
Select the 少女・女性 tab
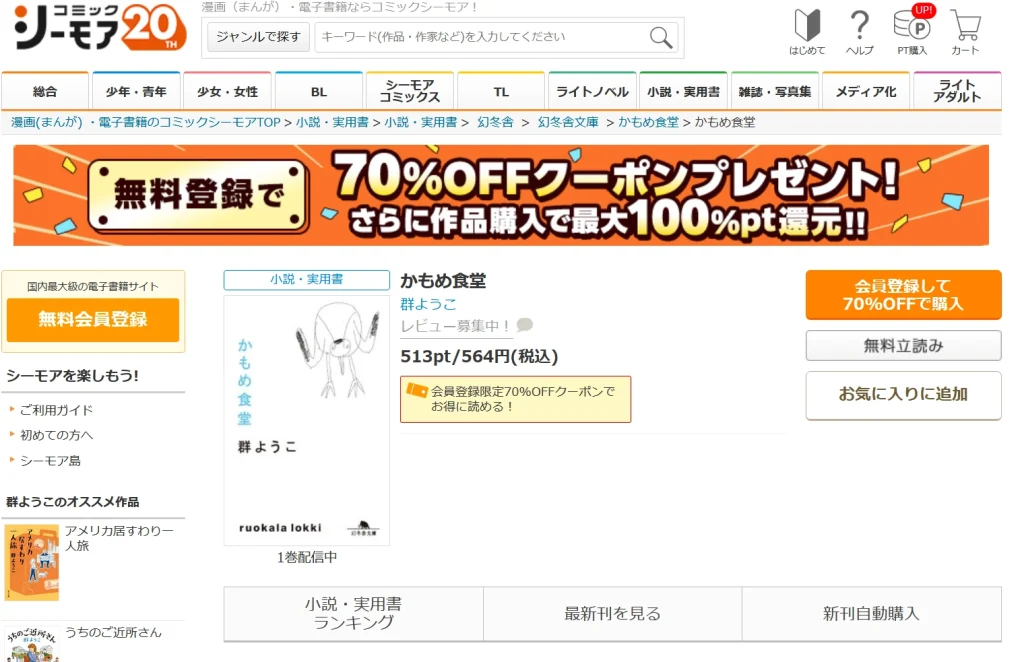(227, 91)
